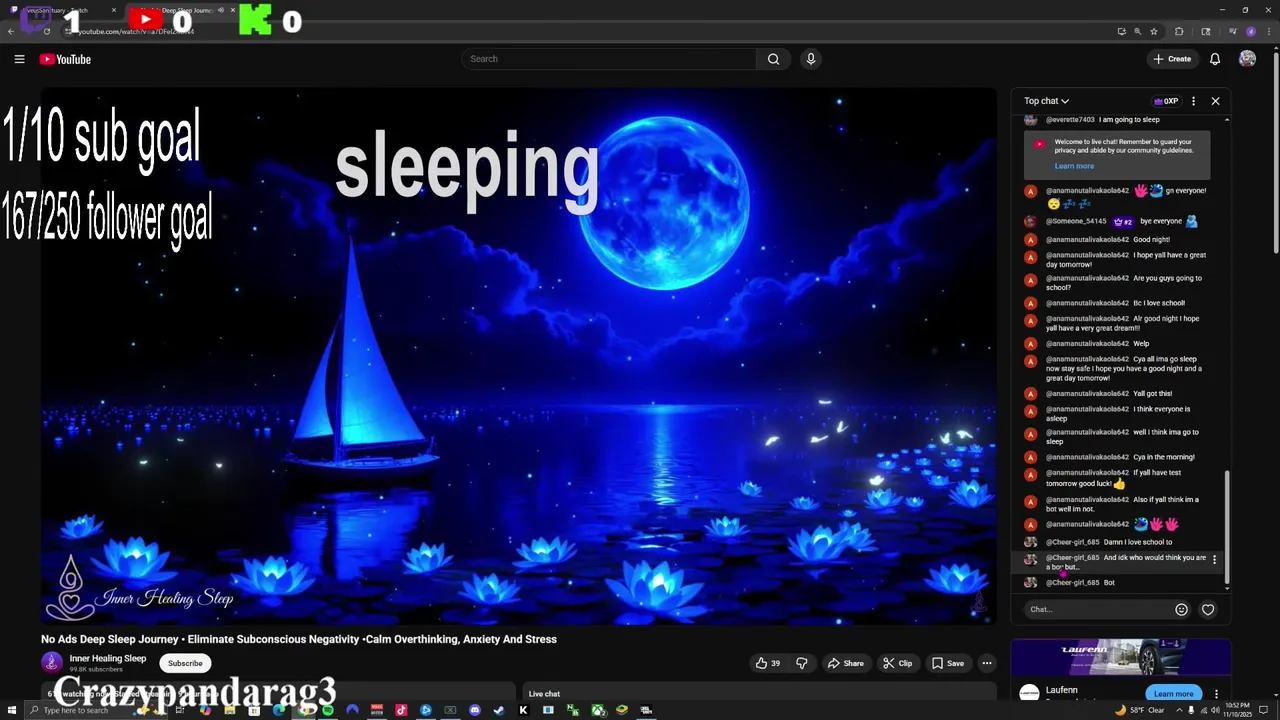Open options for Cheer-girl_685 message 'And idk who'
The width and height of the screenshot is (1280, 720).
[1214, 560]
